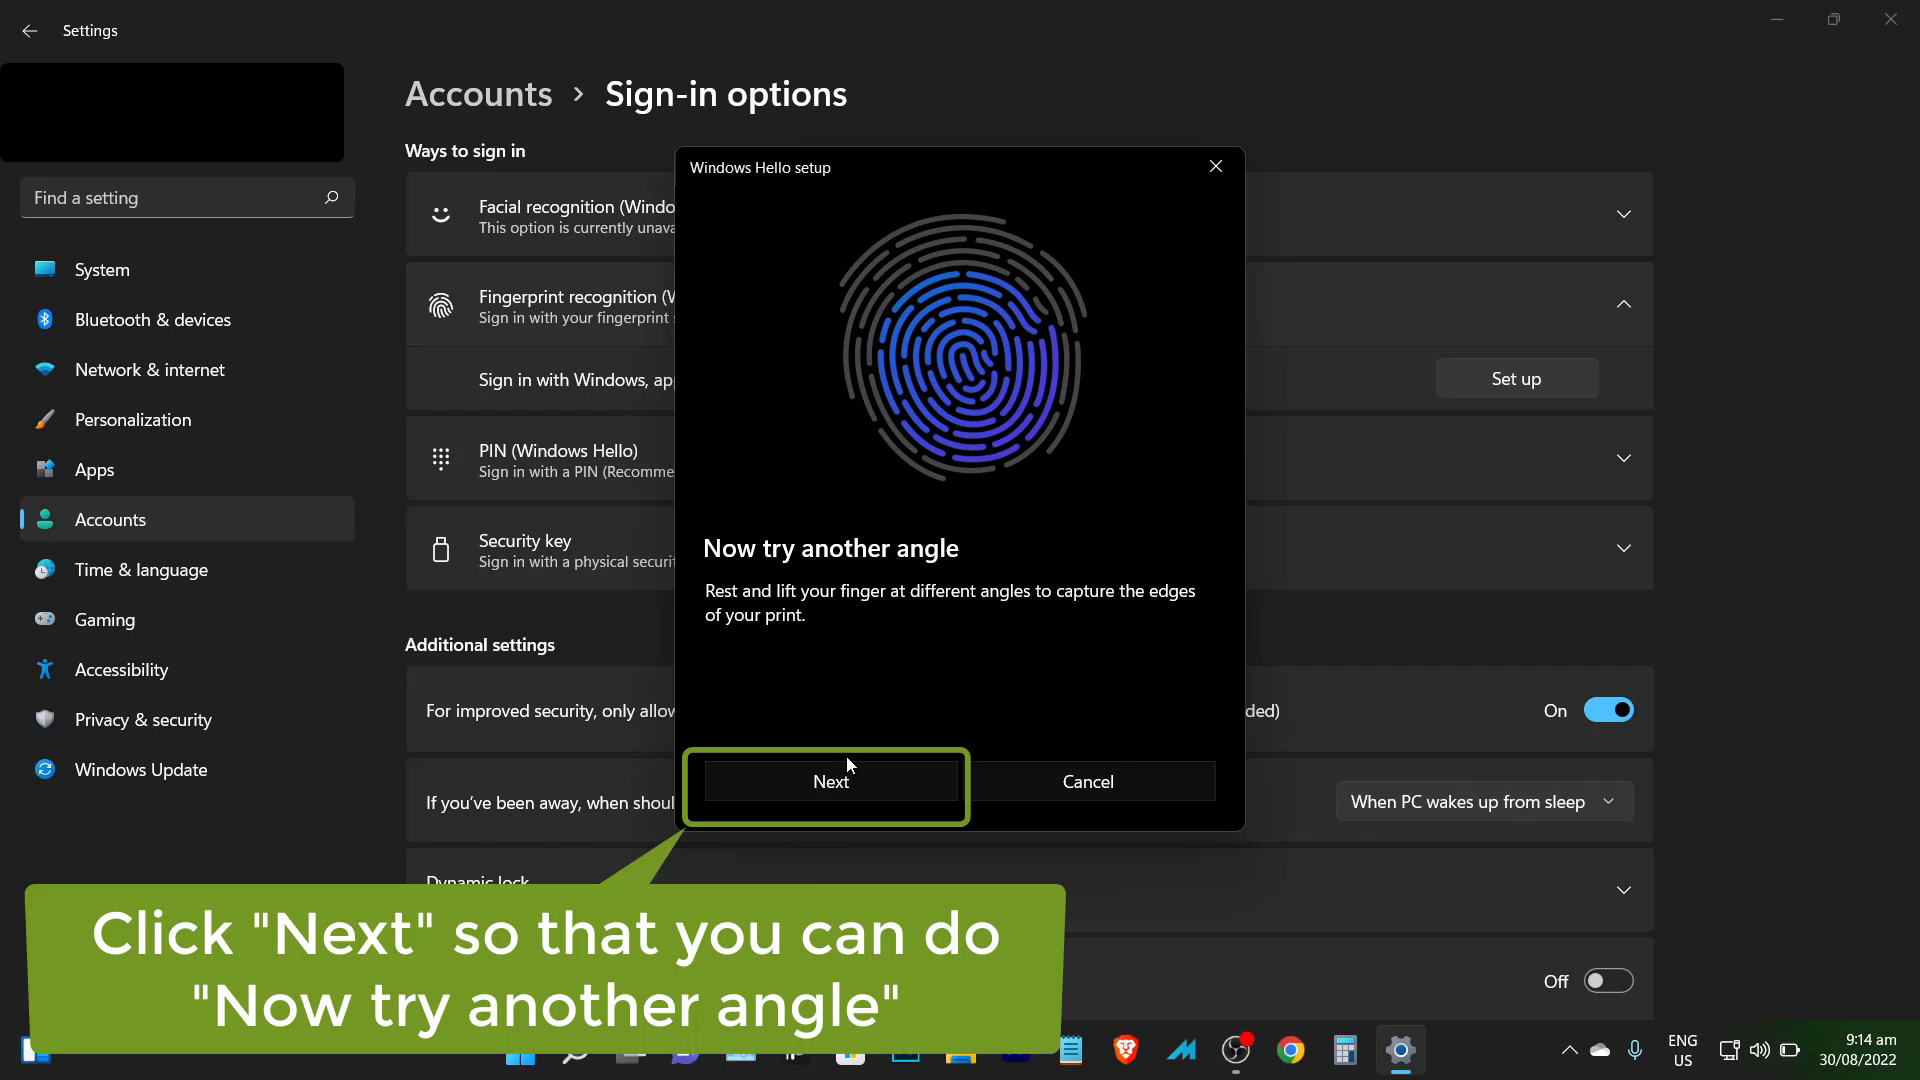Enable the toggle currently set to Off
This screenshot has height=1080, width=1920.
point(1609,981)
